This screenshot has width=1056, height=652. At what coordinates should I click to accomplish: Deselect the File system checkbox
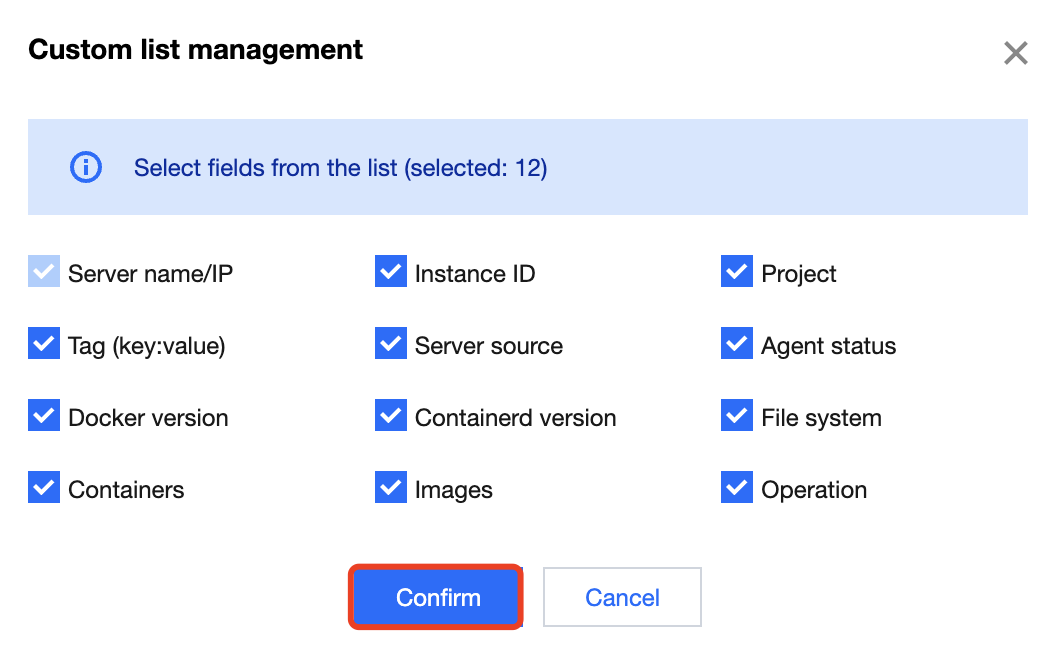point(737,416)
